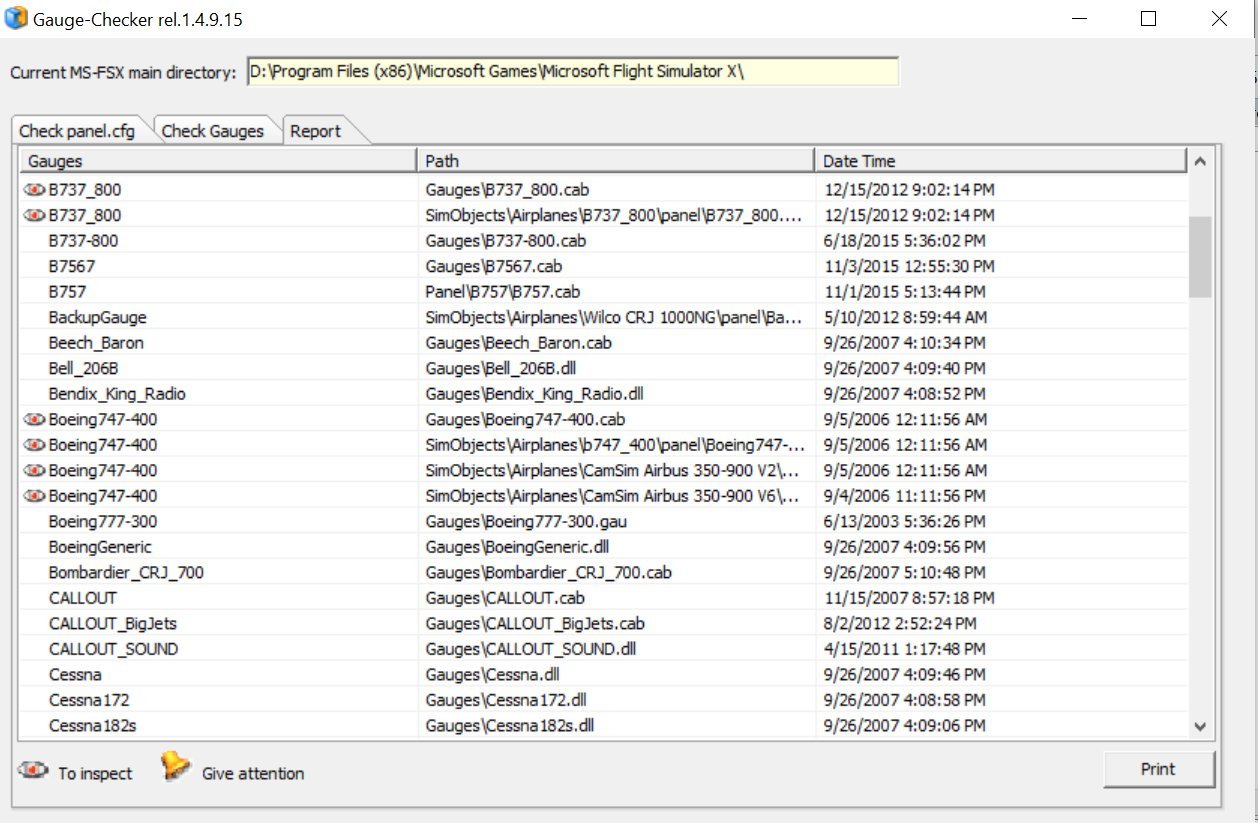This screenshot has height=823, width=1258.
Task: Sort by the Date Time column header
Action: coord(1001,161)
